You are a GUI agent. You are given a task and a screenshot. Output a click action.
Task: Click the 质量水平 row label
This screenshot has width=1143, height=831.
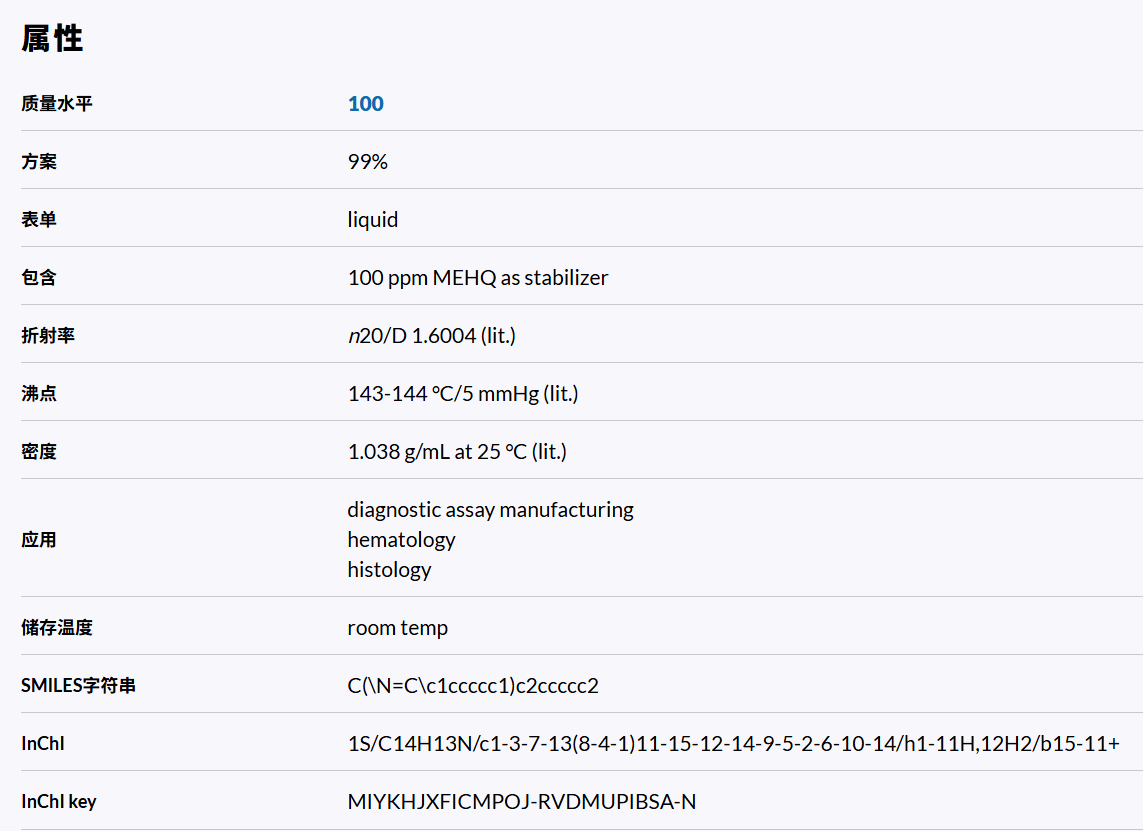(x=57, y=104)
